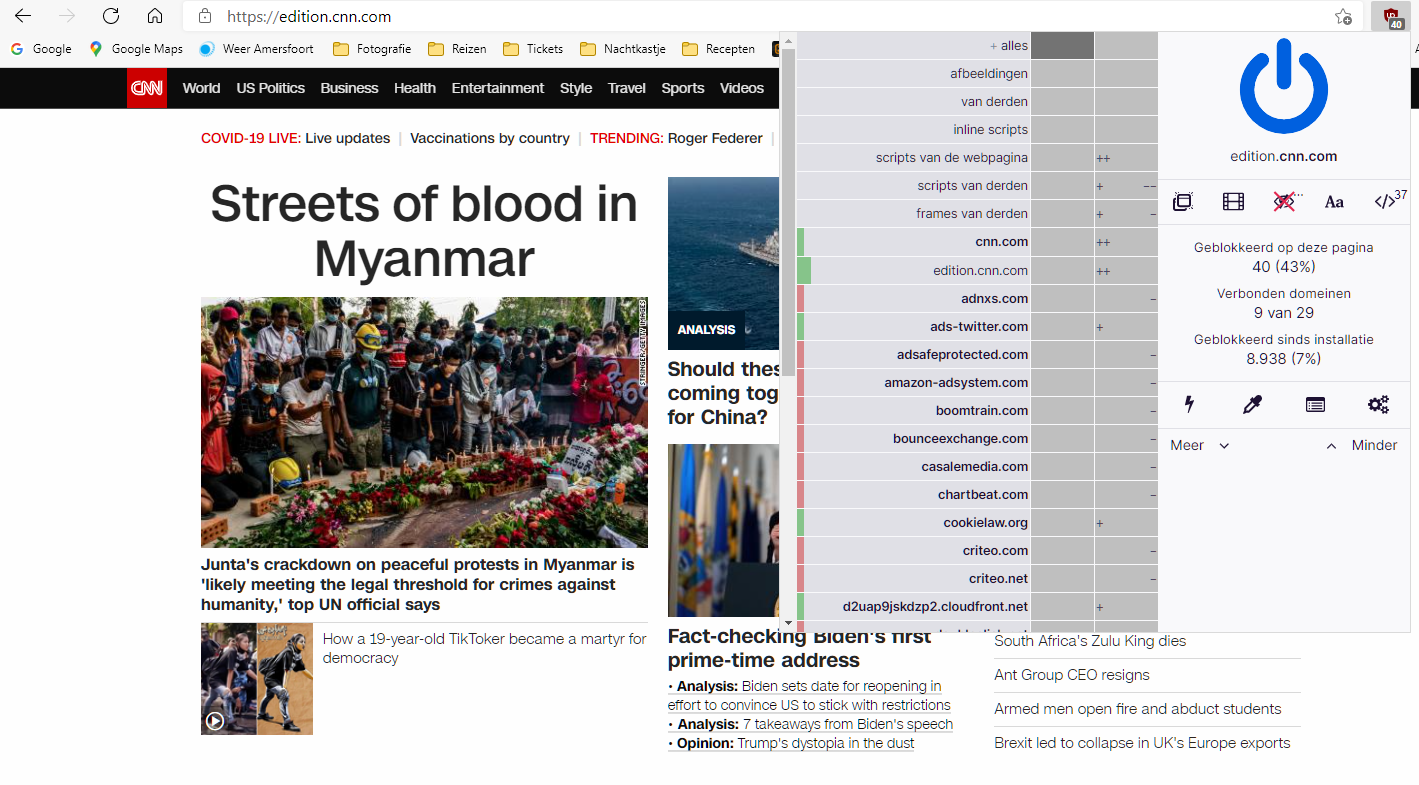Viewport: 1419px width, 785px height.
Task: Open '7 takeaways from Biden's speech' analysis
Action: (x=848, y=724)
